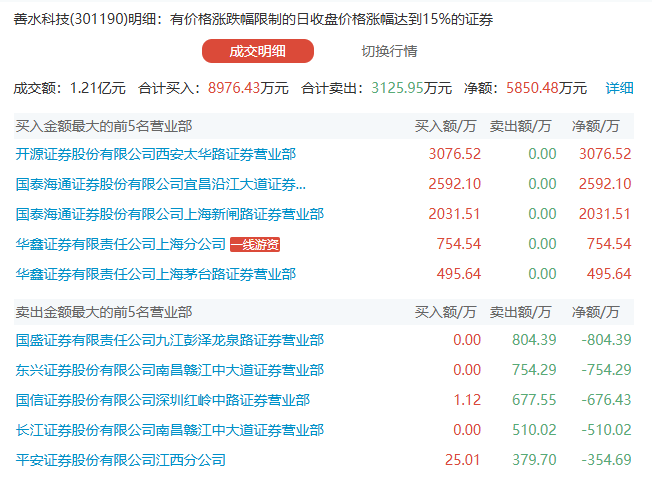Click buy amount 754.54 in 上海分公司 row
This screenshot has width=652, height=479.
tap(459, 244)
